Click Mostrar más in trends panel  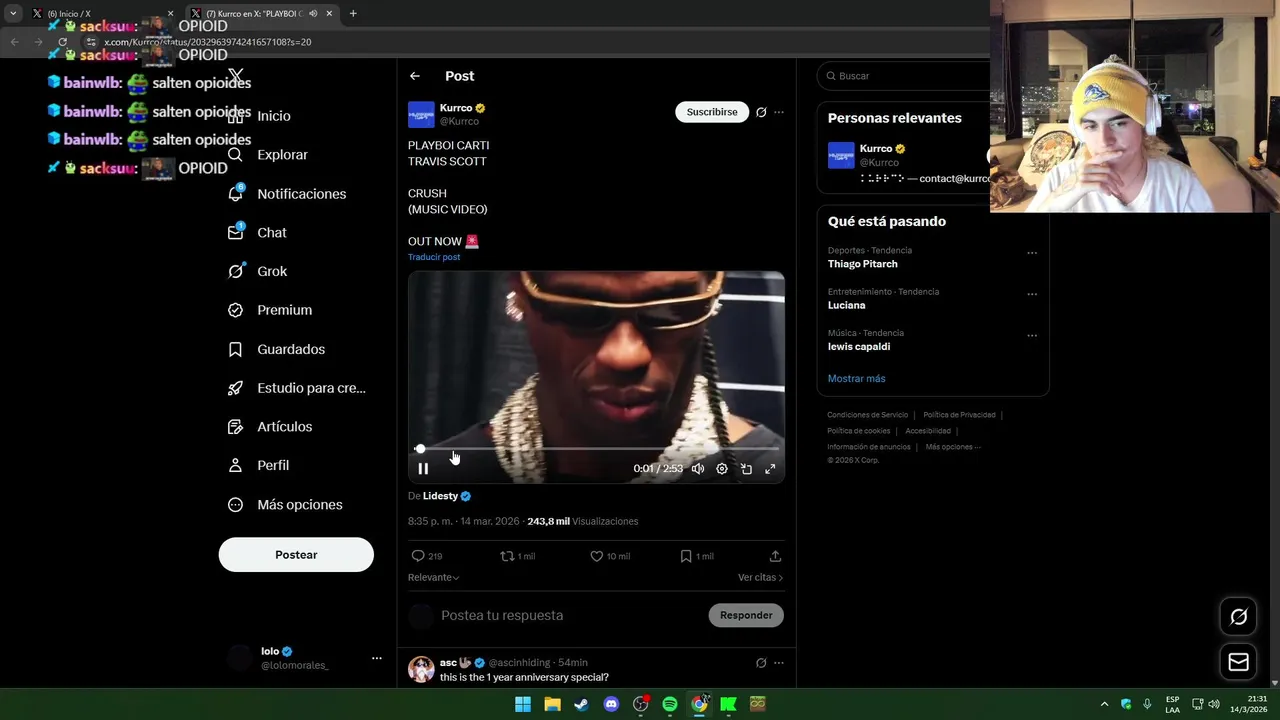point(857,379)
